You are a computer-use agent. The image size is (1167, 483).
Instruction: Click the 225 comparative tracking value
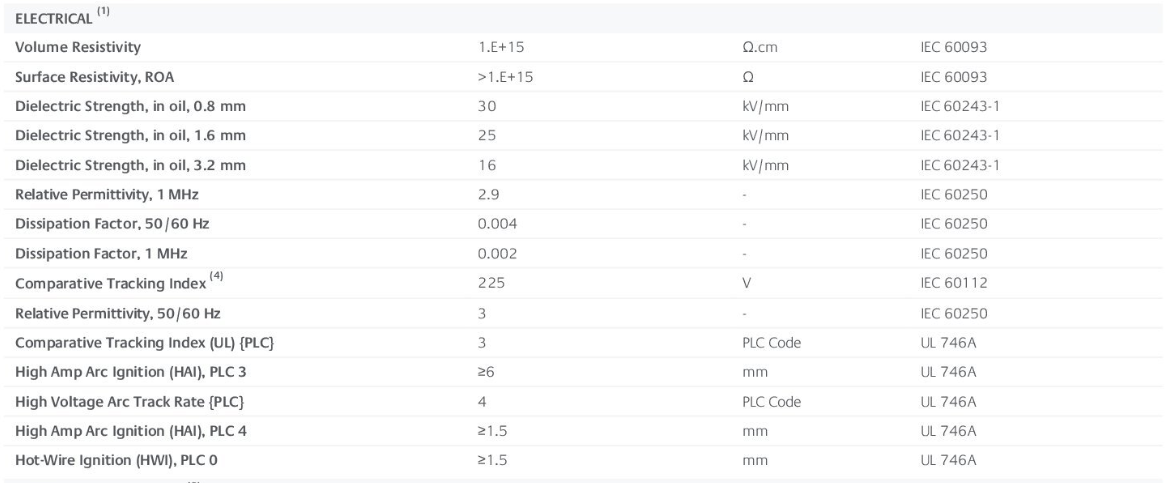tap(490, 284)
